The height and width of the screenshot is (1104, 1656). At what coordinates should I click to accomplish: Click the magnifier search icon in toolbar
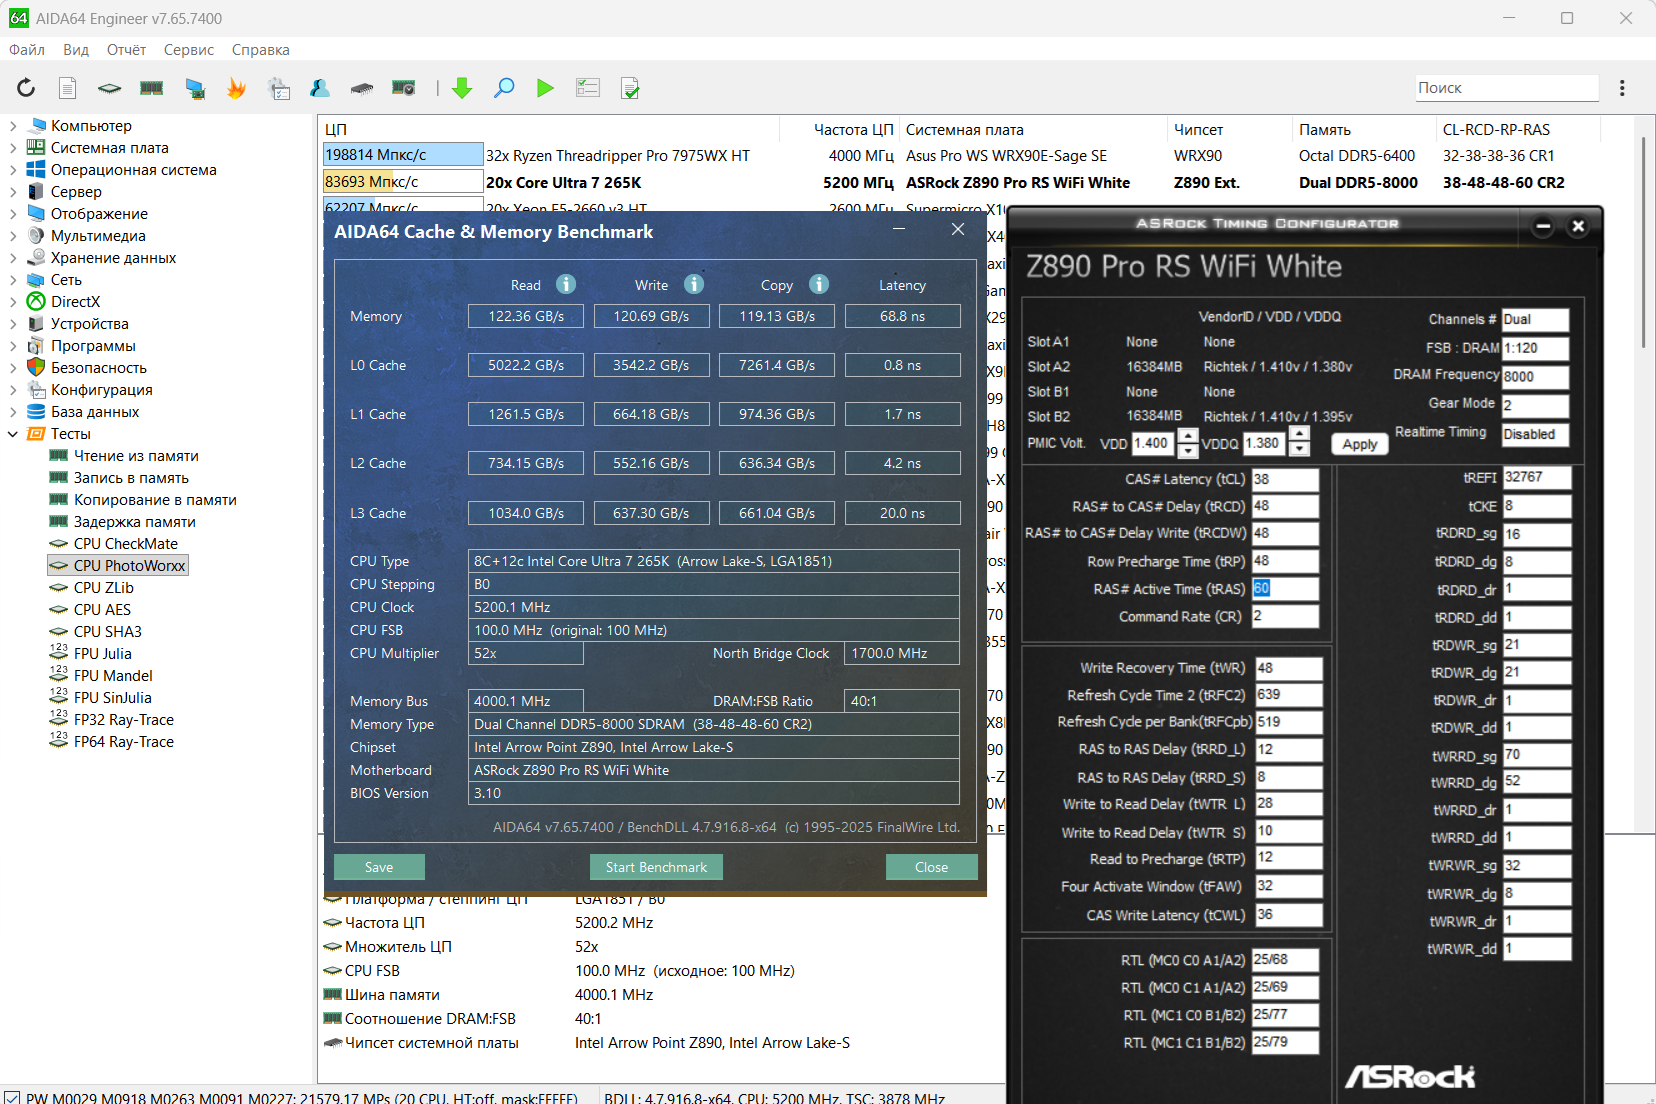click(x=504, y=88)
